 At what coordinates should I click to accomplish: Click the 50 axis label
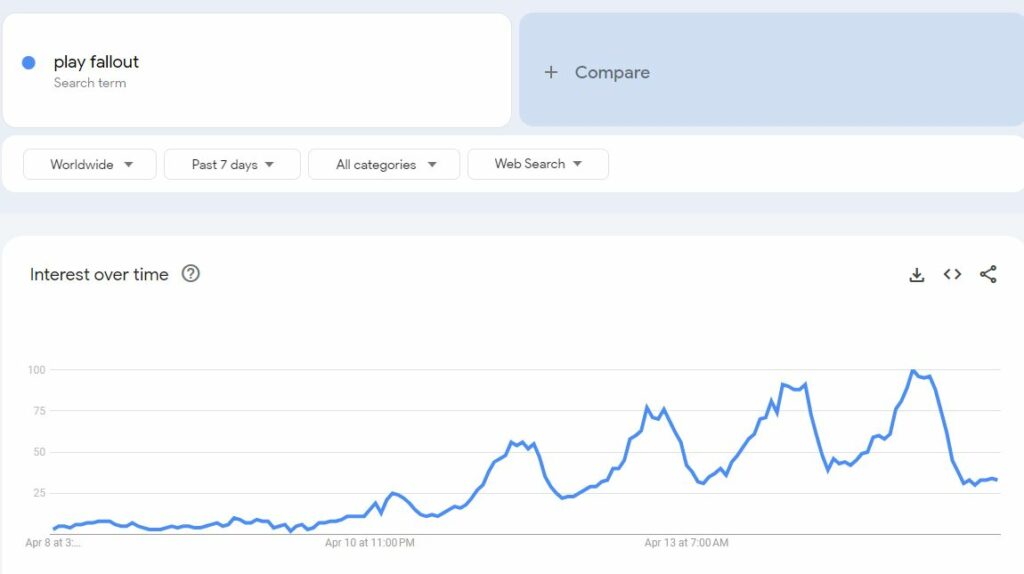tap(39, 452)
